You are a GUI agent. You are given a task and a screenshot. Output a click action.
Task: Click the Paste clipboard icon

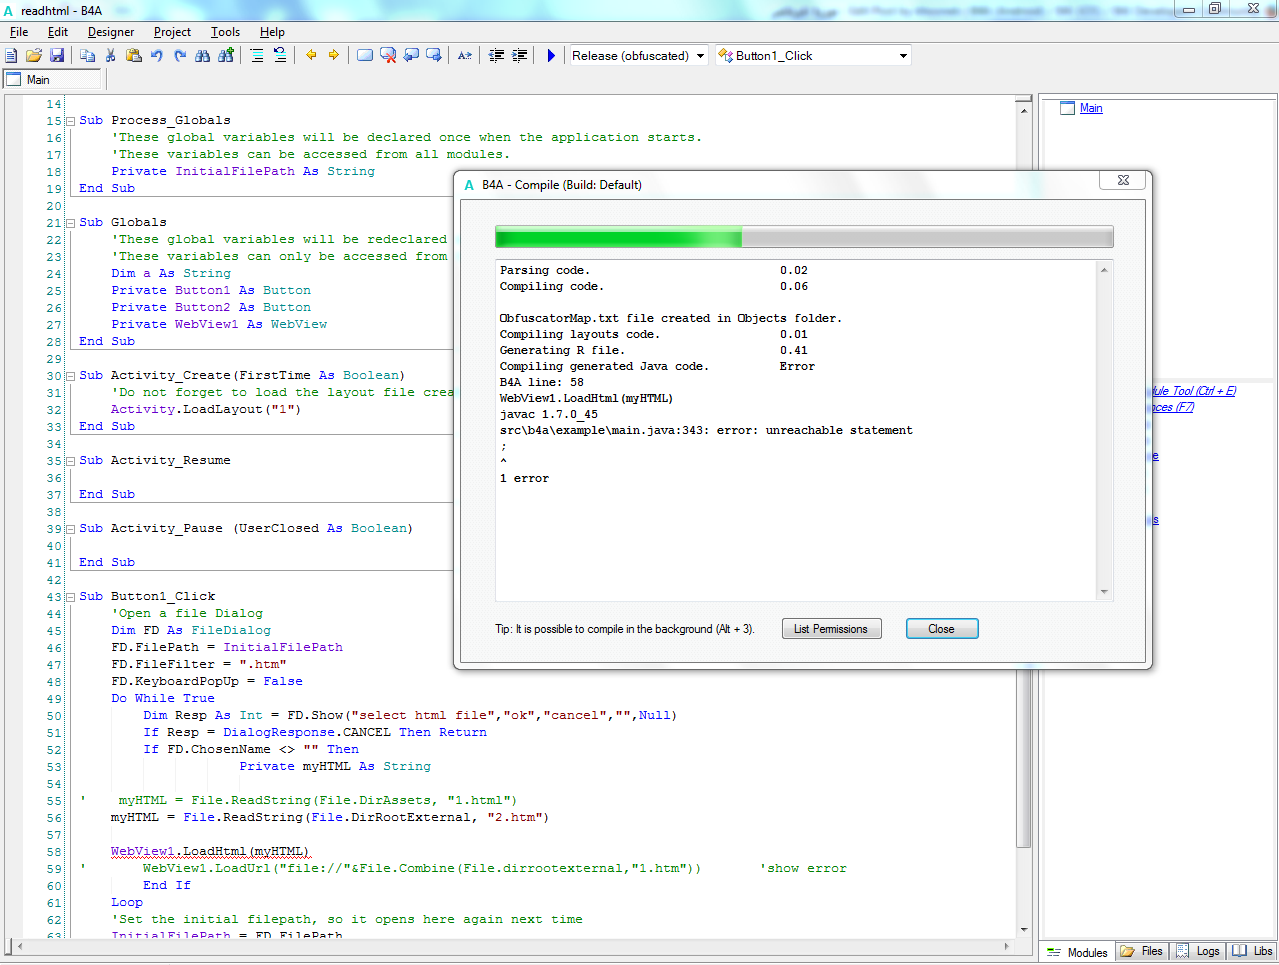(134, 56)
